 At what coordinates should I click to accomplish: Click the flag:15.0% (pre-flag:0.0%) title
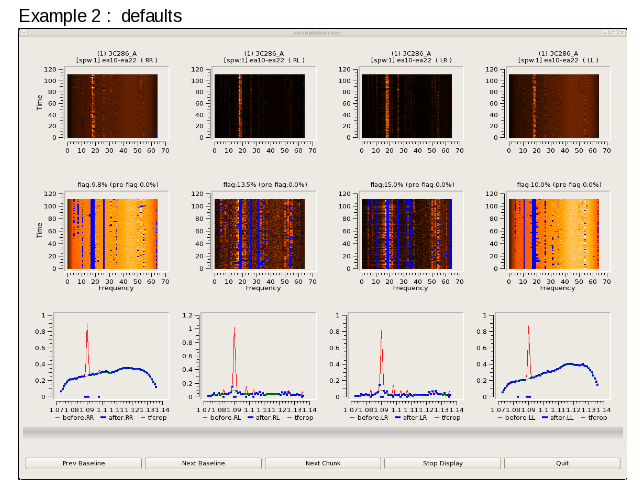(412, 184)
